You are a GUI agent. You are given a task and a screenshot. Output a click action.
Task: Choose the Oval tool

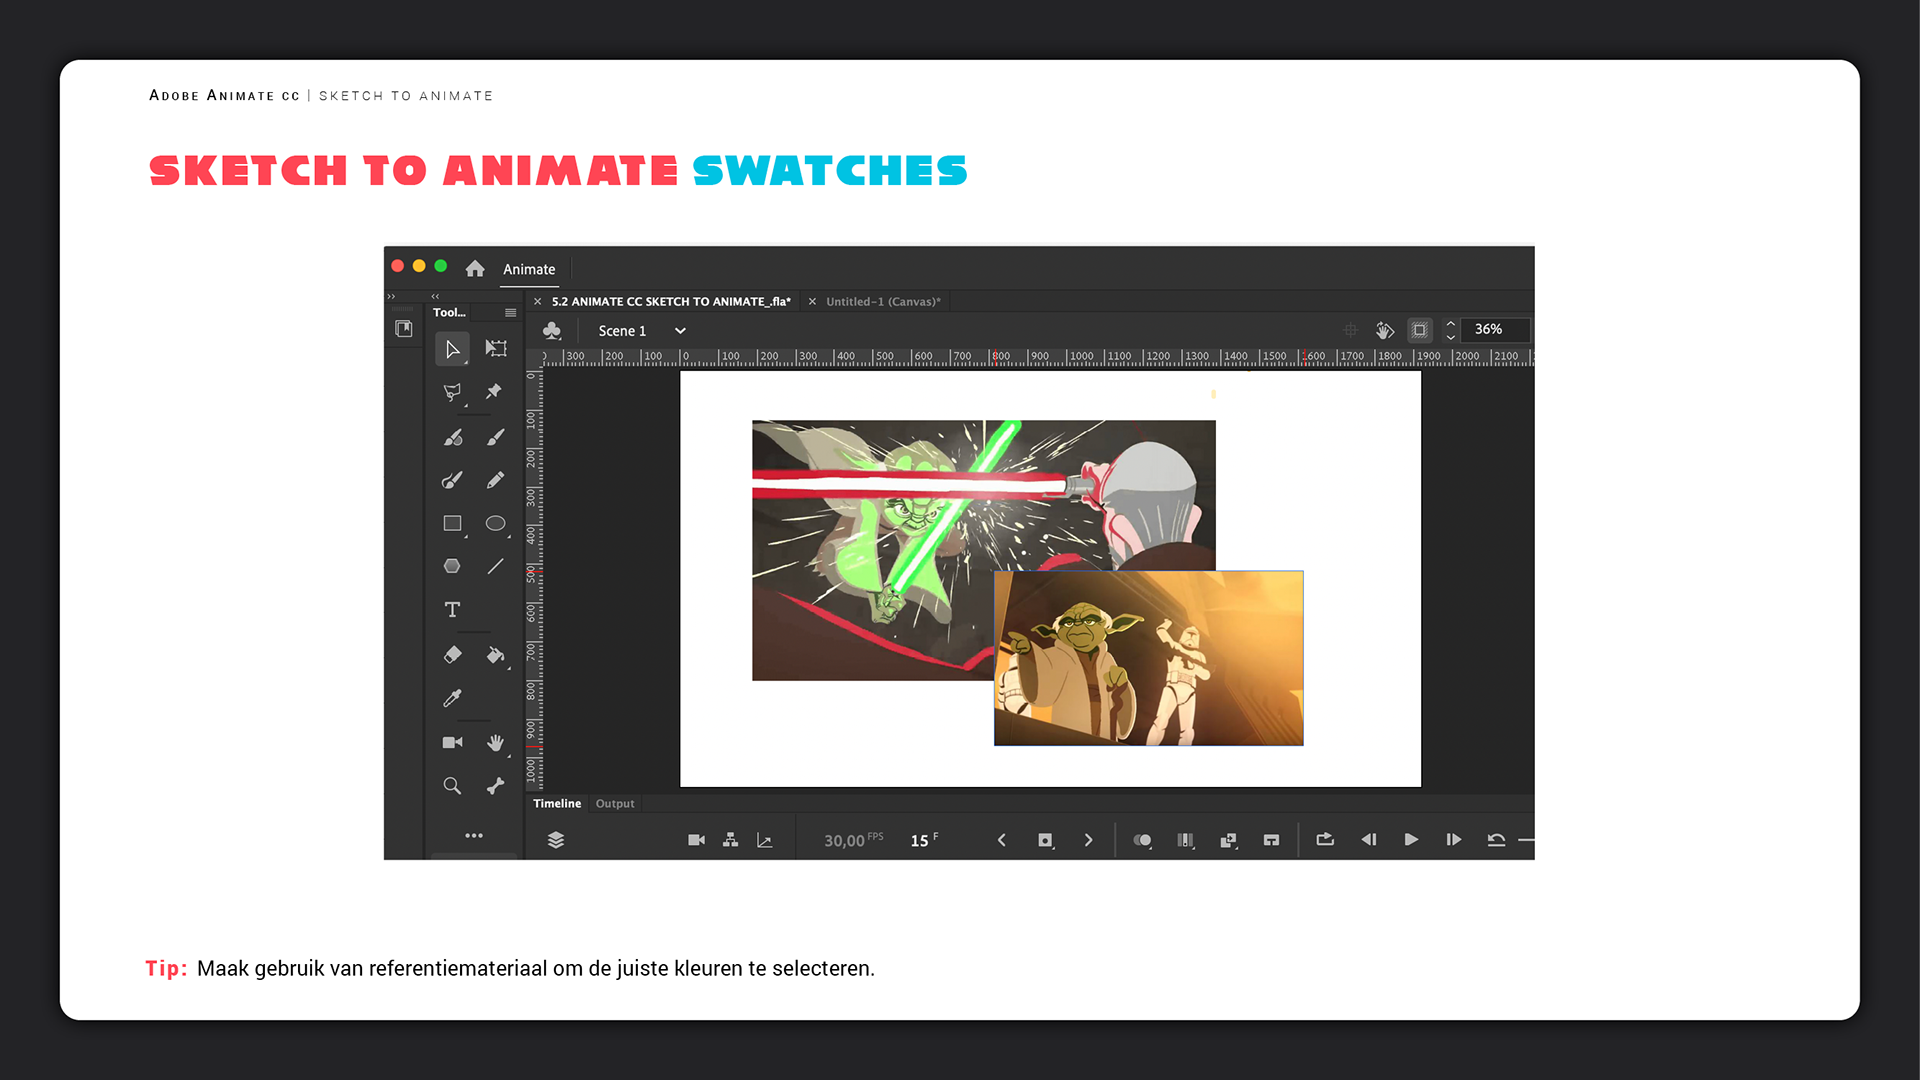(x=495, y=523)
